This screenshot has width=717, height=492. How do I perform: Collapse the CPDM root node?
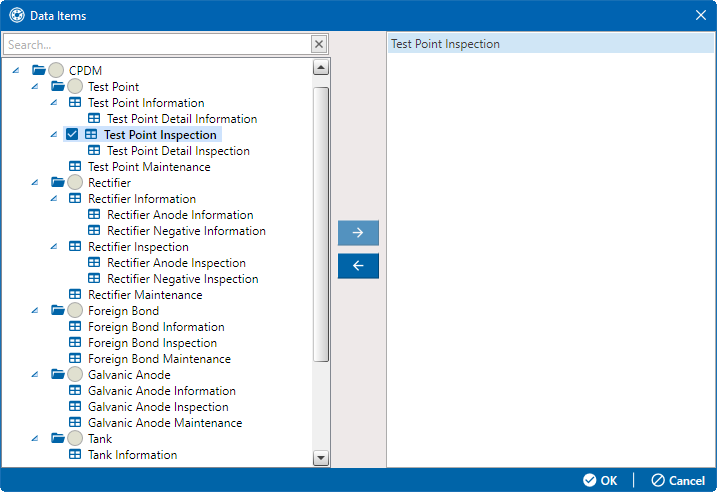[16, 70]
